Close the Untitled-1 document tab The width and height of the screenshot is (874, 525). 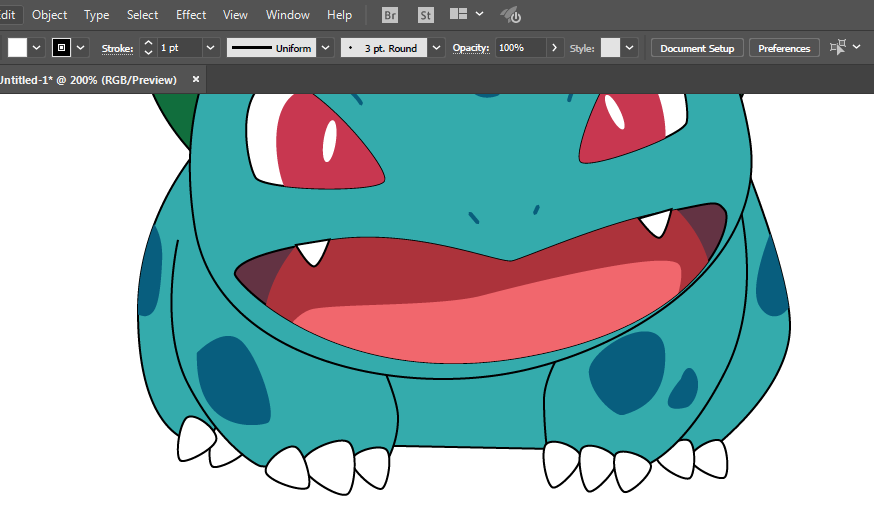[196, 79]
